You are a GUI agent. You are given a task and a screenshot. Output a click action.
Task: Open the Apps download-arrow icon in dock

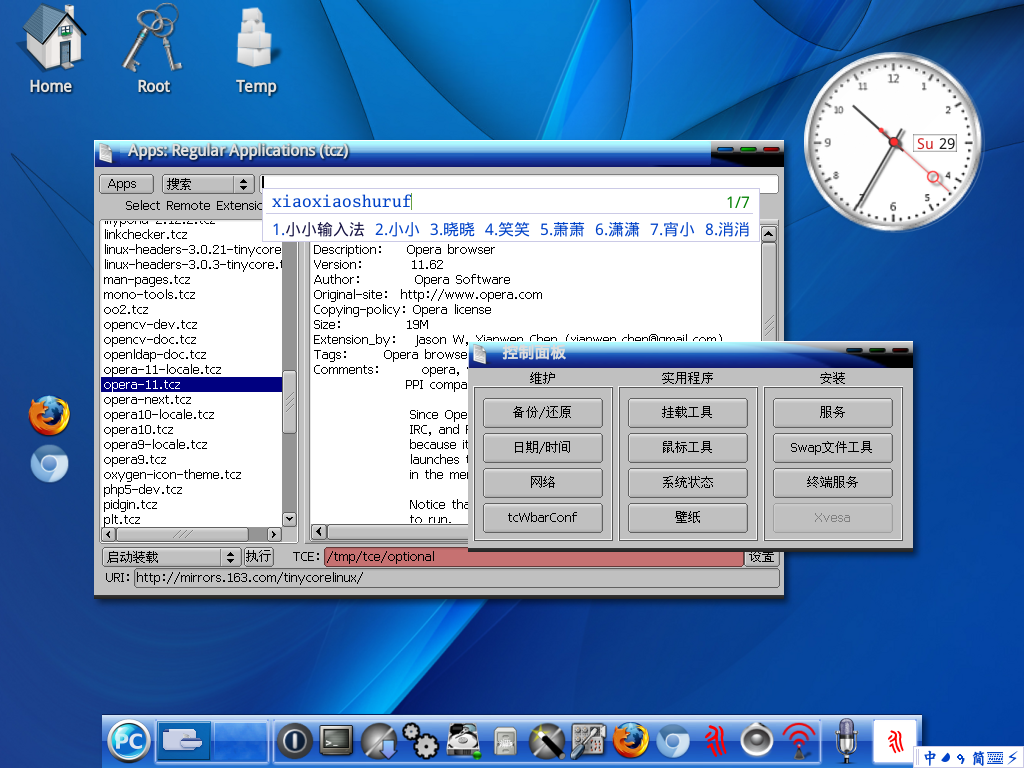pos(379,741)
